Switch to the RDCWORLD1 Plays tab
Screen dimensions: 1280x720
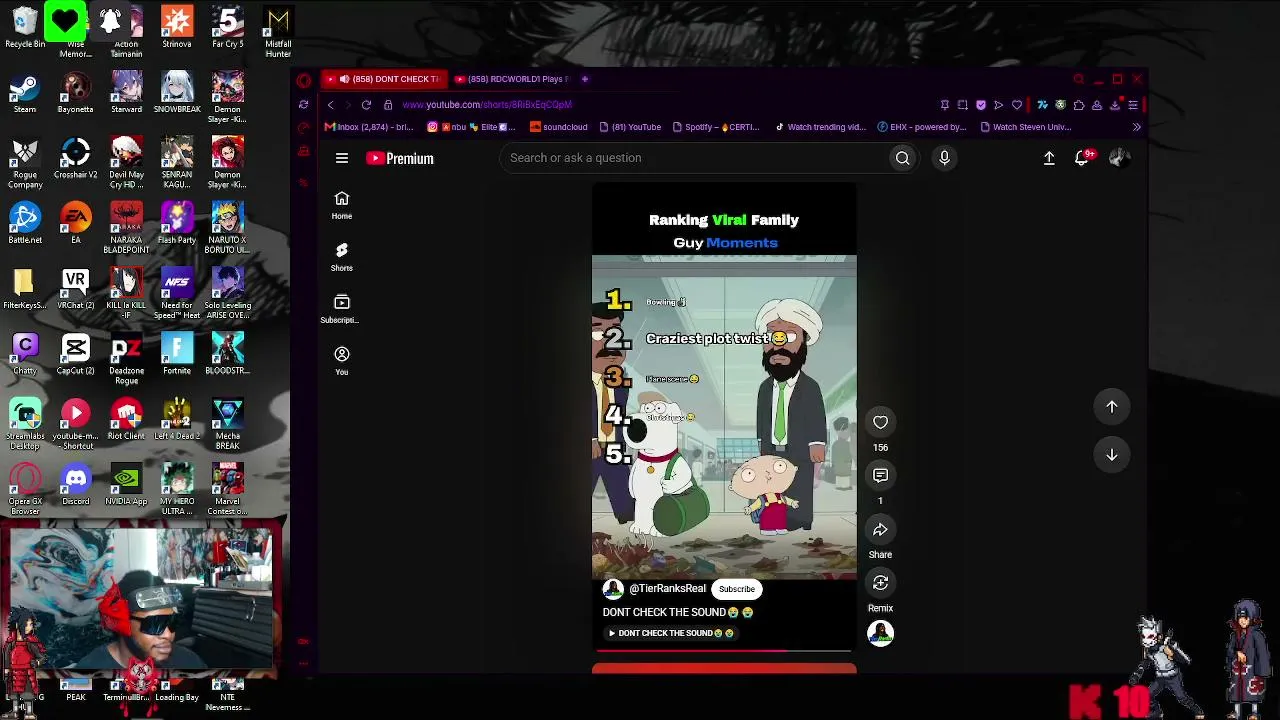(x=510, y=79)
